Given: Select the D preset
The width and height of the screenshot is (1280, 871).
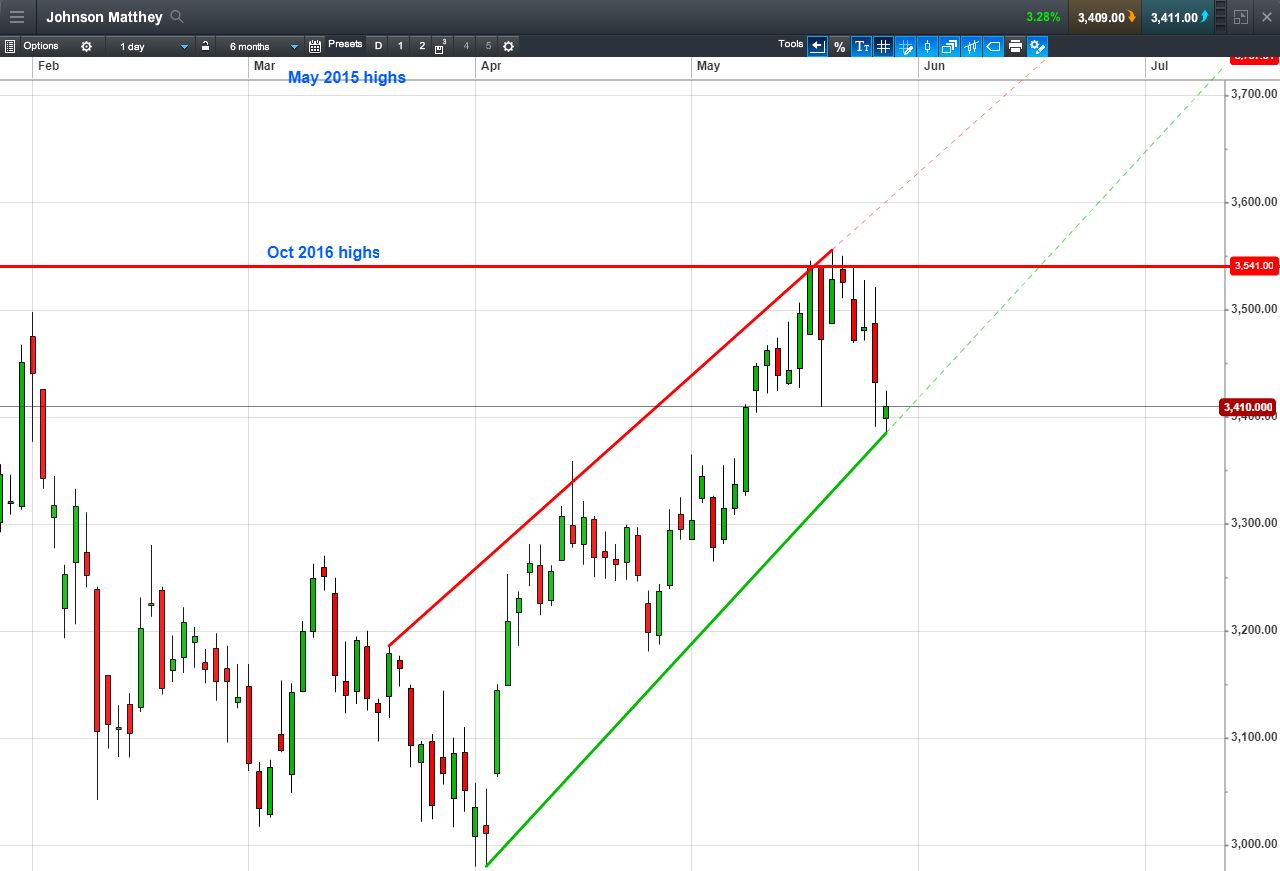Looking at the screenshot, I should pos(378,46).
